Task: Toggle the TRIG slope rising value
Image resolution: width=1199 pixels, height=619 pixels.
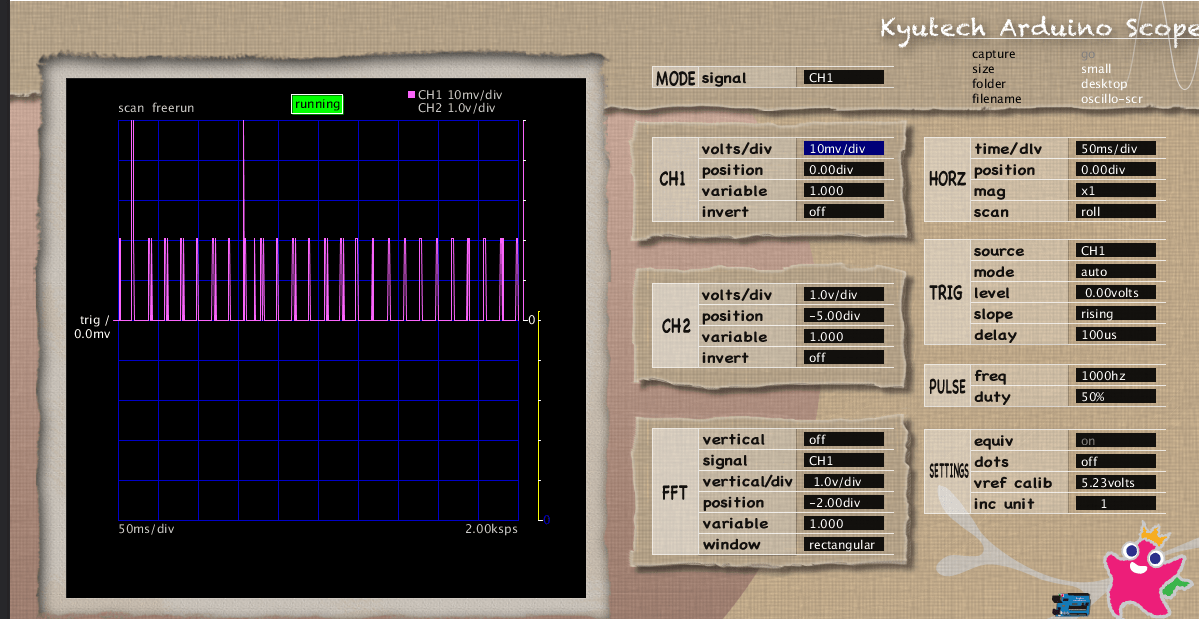Action: point(1116,313)
